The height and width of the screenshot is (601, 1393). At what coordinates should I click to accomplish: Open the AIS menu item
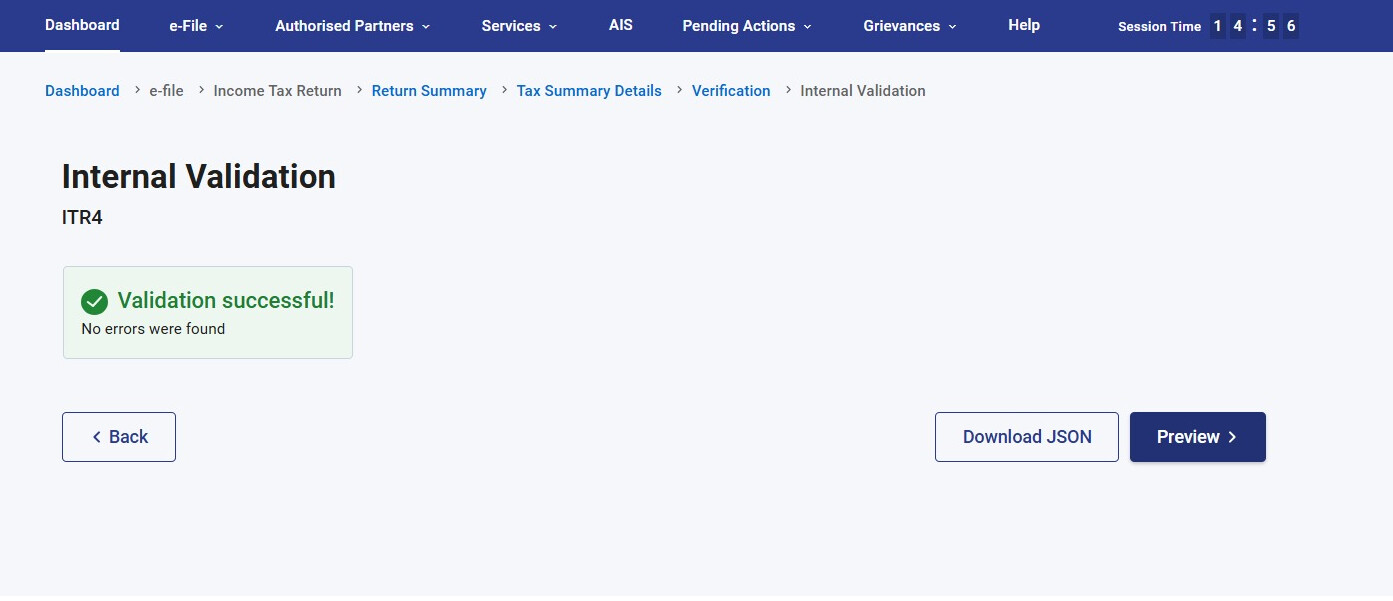tap(620, 25)
